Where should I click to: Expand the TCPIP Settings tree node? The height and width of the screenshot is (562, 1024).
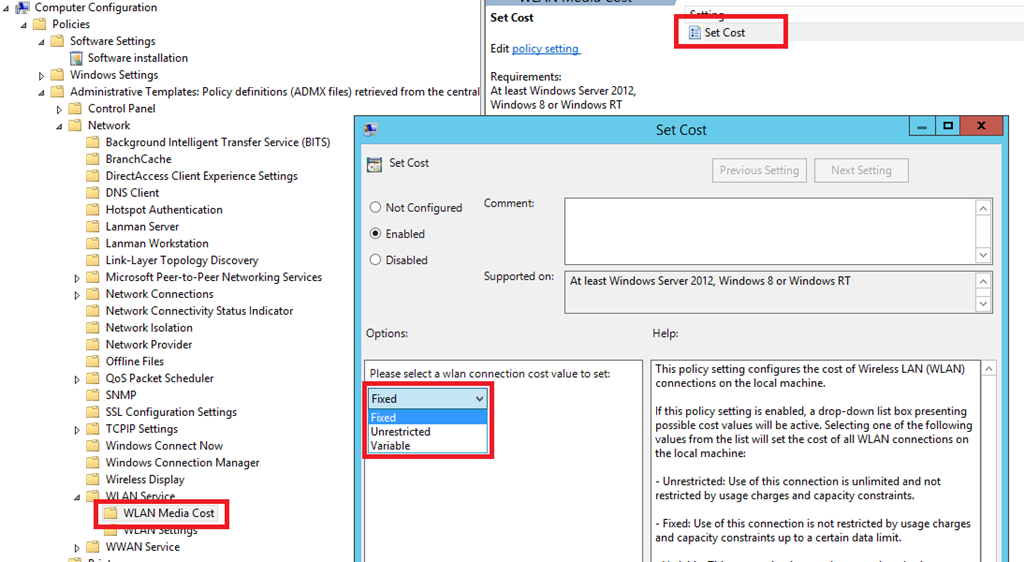(78, 429)
